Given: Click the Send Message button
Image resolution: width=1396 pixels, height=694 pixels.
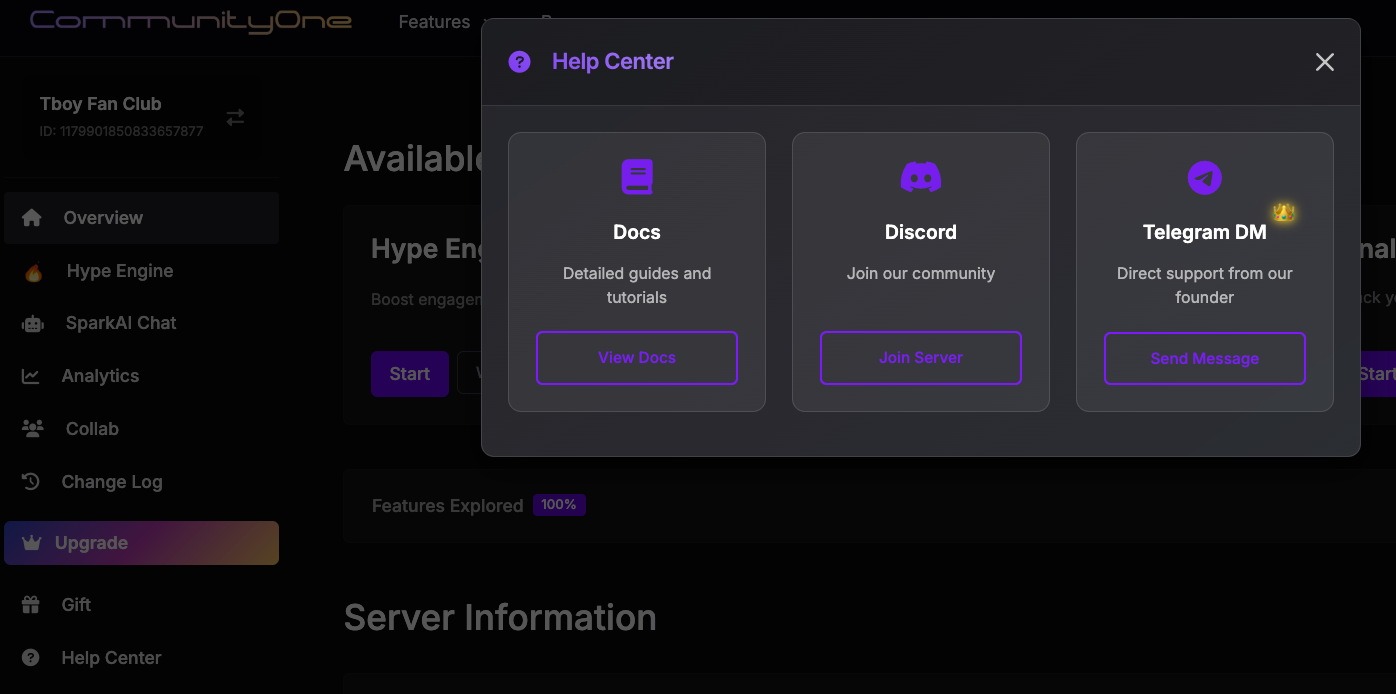Looking at the screenshot, I should (x=1205, y=358).
